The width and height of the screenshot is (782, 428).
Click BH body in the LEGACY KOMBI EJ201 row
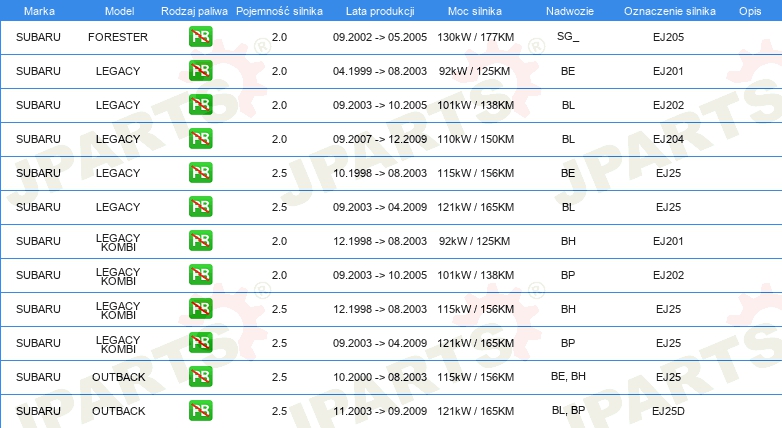568,241
